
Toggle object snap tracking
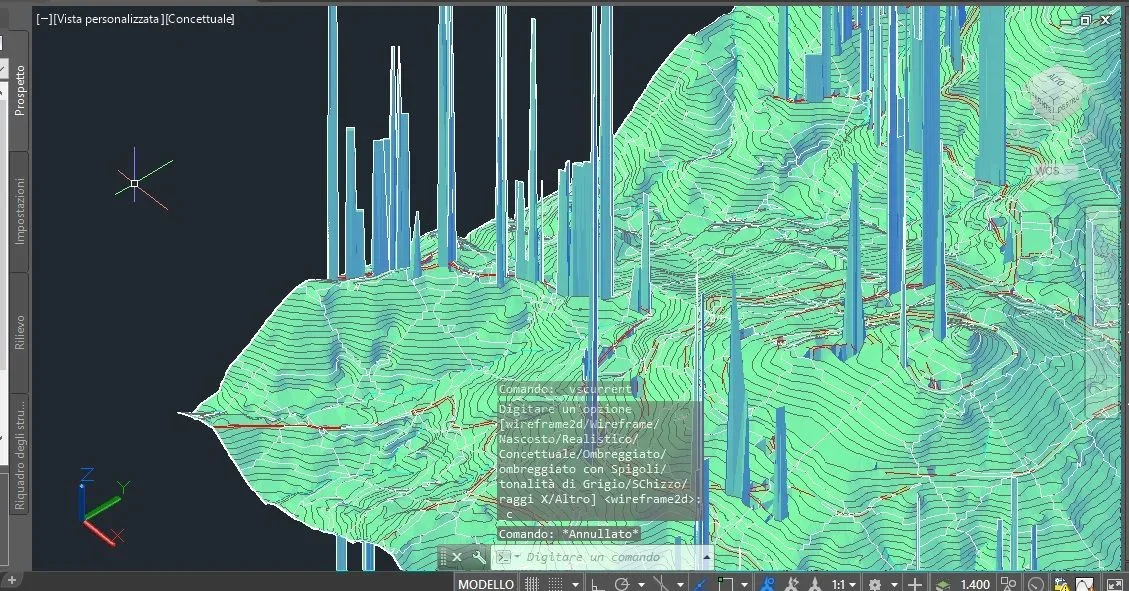click(701, 584)
